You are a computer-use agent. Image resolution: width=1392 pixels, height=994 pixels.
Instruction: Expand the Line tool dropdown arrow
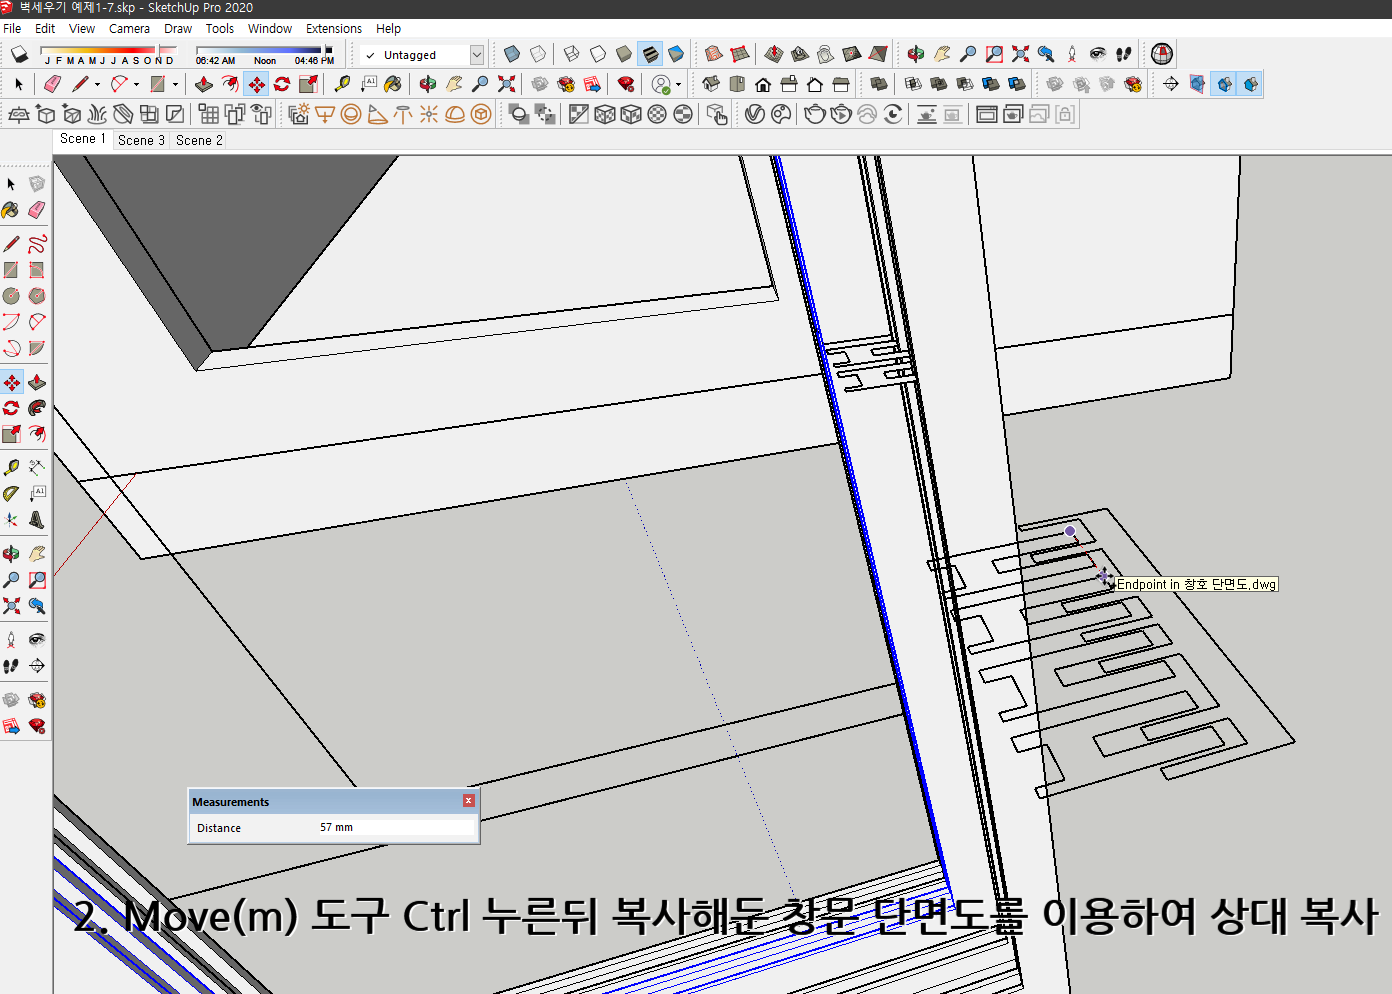click(97, 84)
